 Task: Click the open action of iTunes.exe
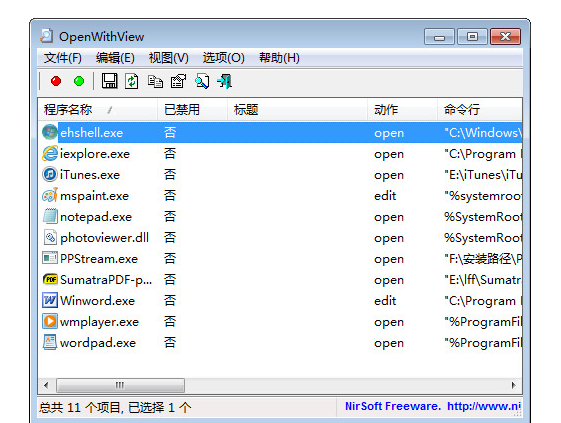pyautogui.click(x=389, y=175)
